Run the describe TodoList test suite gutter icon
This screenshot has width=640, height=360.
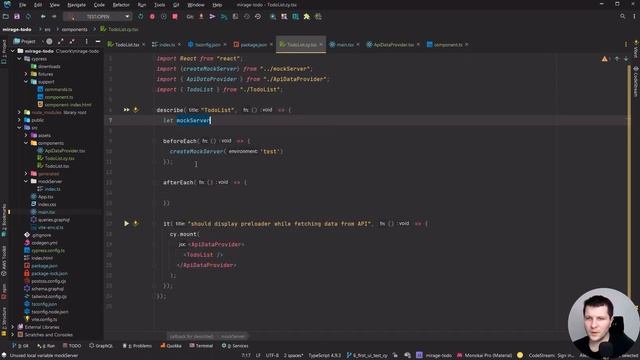127,110
